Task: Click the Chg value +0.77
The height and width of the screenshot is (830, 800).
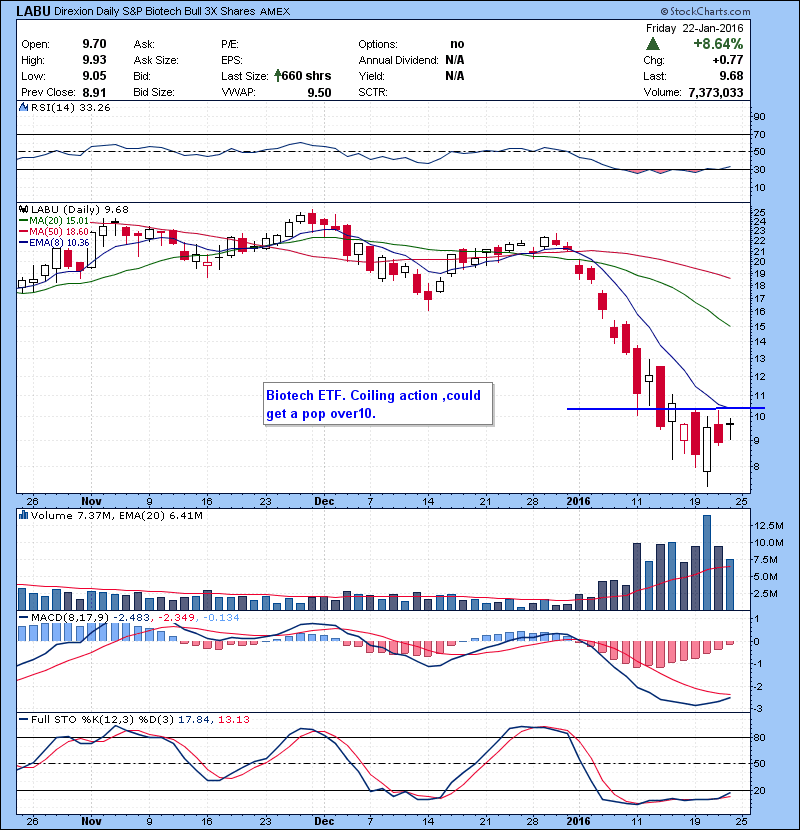Action: pyautogui.click(x=727, y=60)
